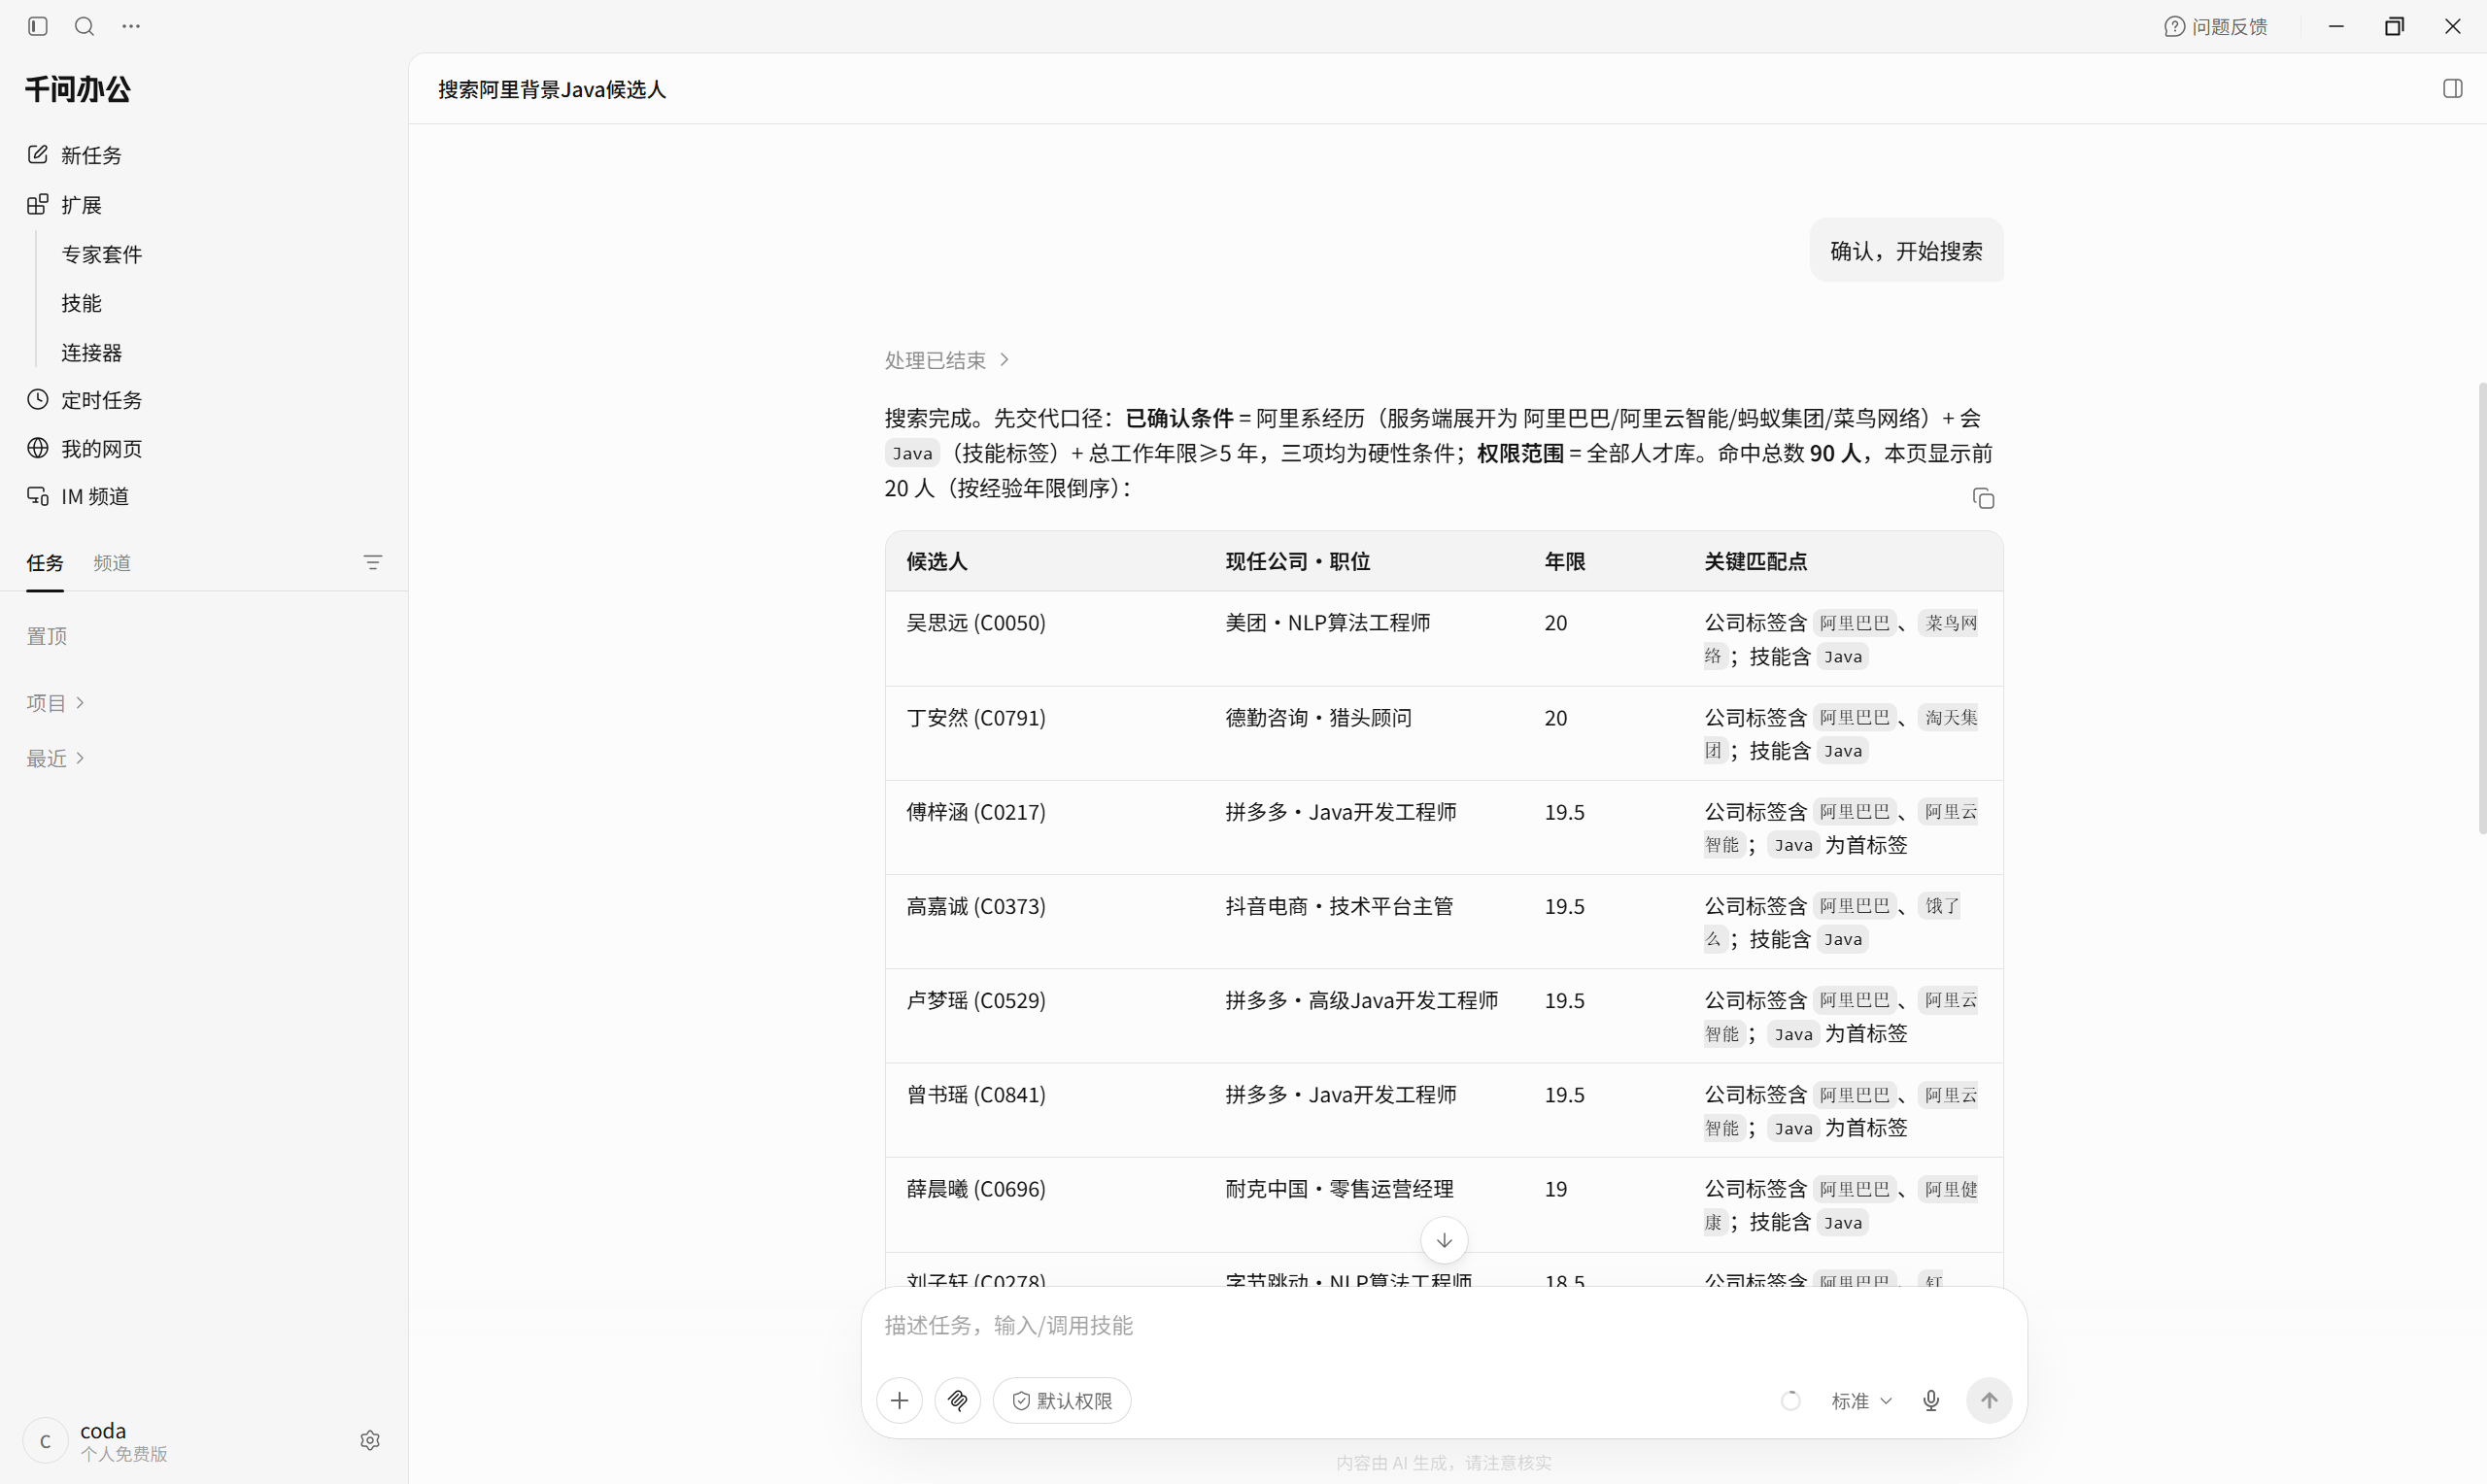Click the coda user avatar
This screenshot has width=2487, height=1484.
click(x=45, y=1441)
